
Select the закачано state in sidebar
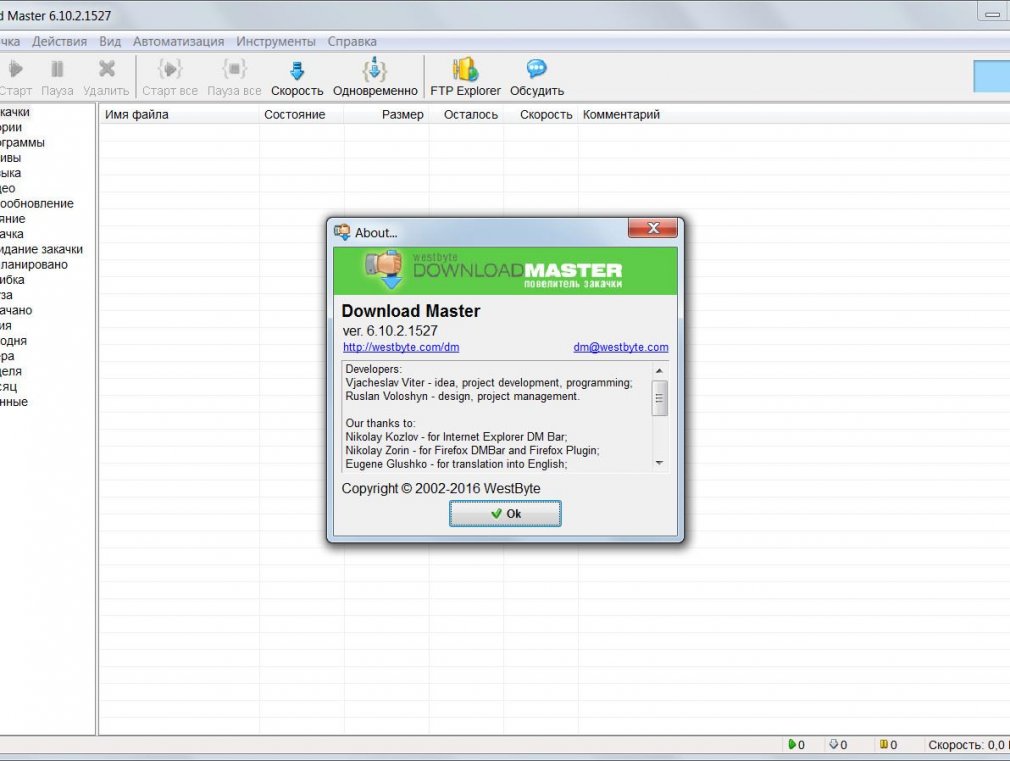click(16, 311)
